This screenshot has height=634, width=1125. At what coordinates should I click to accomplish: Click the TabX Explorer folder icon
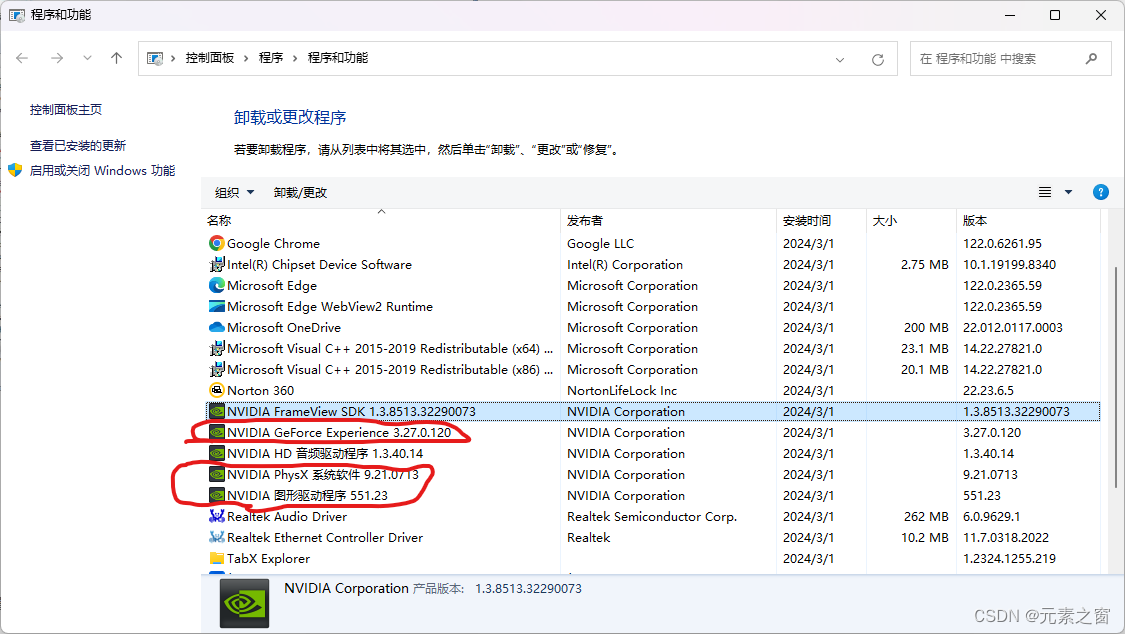tap(217, 558)
